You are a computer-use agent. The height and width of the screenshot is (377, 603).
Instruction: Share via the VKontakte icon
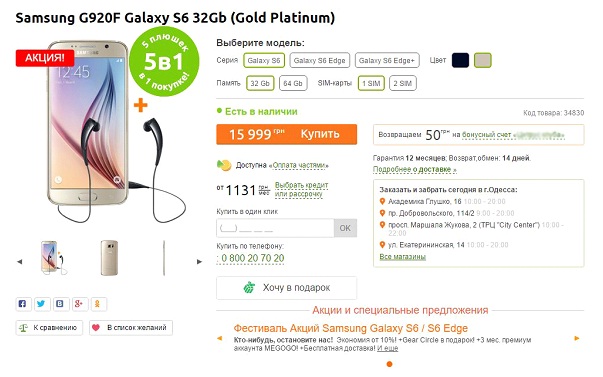tap(60, 304)
